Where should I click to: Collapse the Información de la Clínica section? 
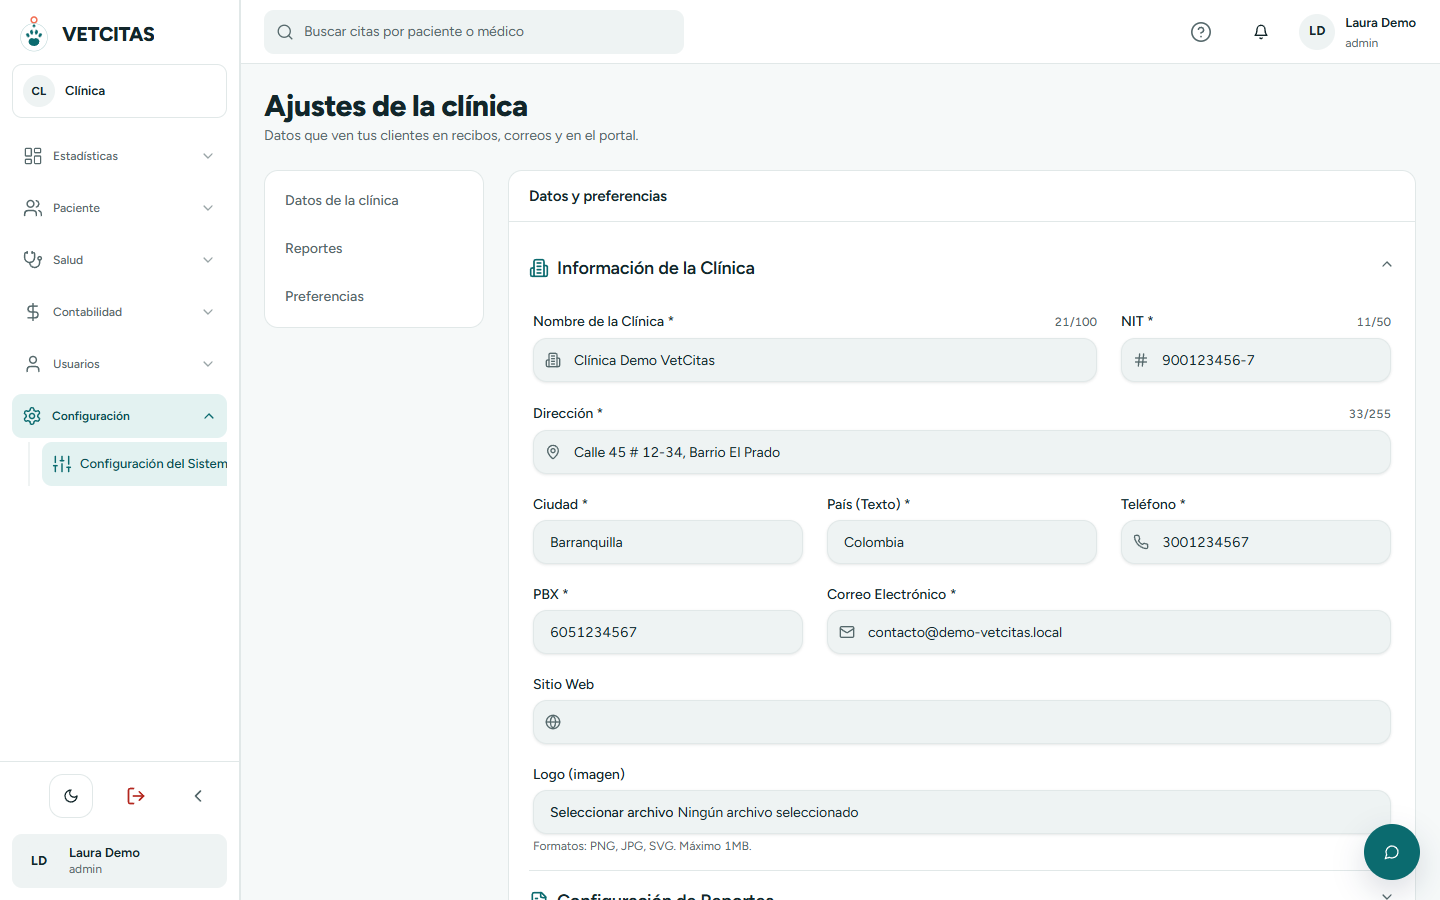click(1387, 265)
